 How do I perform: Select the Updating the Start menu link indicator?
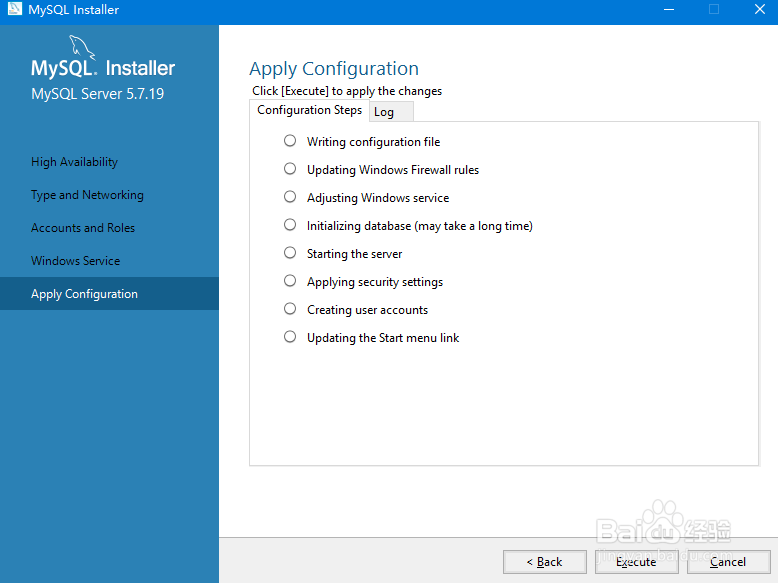pyautogui.click(x=290, y=337)
